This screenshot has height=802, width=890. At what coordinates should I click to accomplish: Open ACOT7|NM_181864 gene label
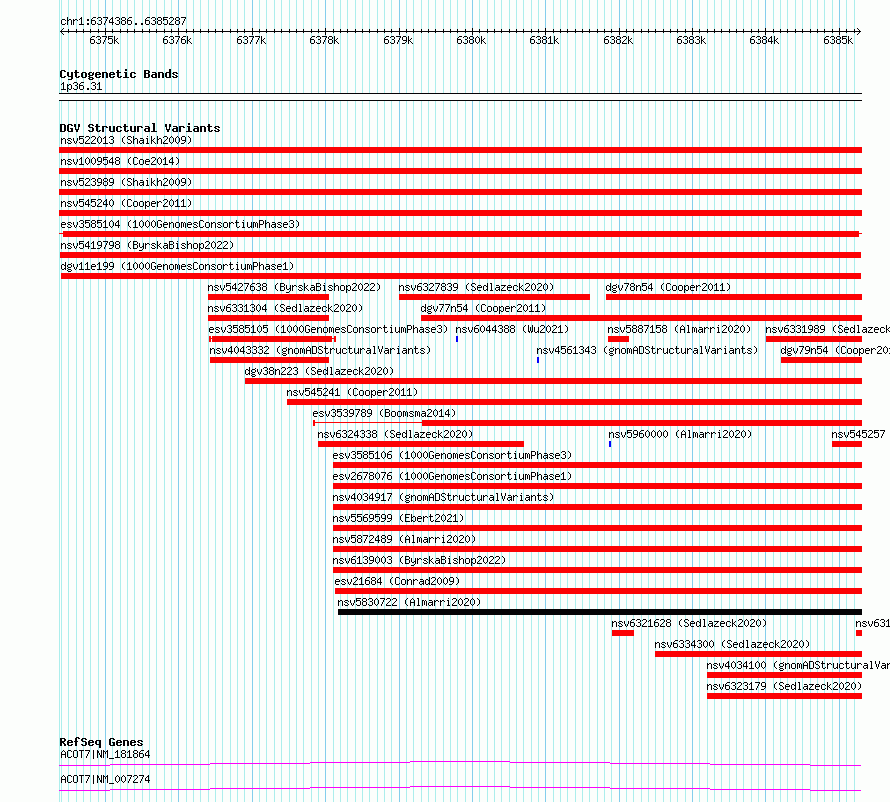[105, 754]
